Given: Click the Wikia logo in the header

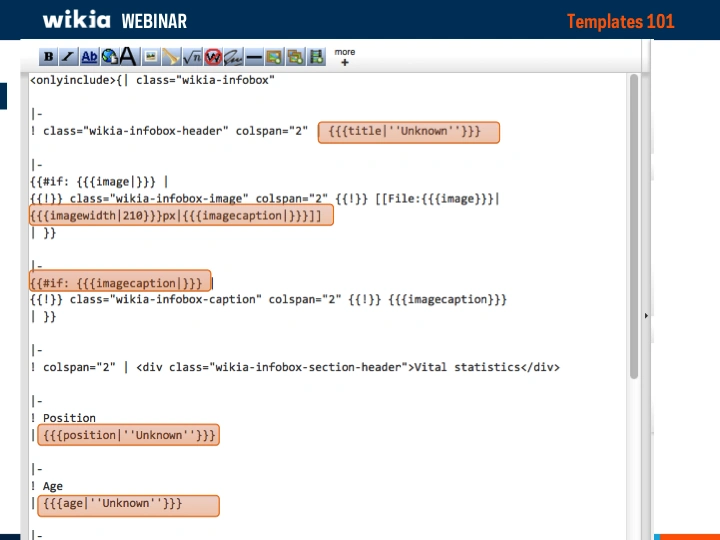Looking at the screenshot, I should (76, 19).
